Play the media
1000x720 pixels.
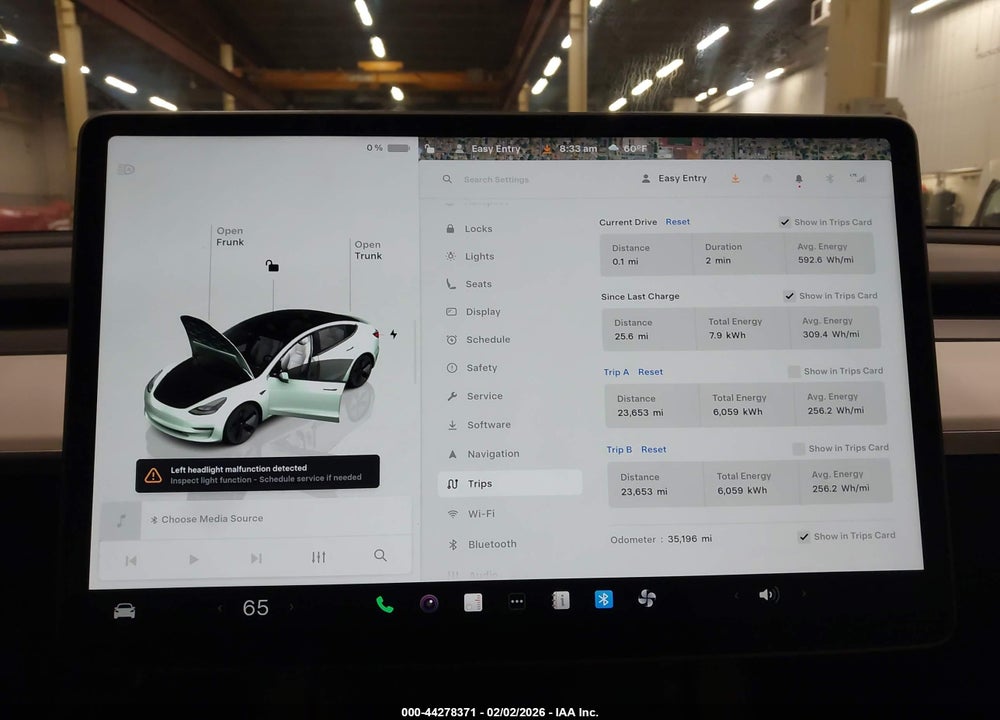pos(193,559)
